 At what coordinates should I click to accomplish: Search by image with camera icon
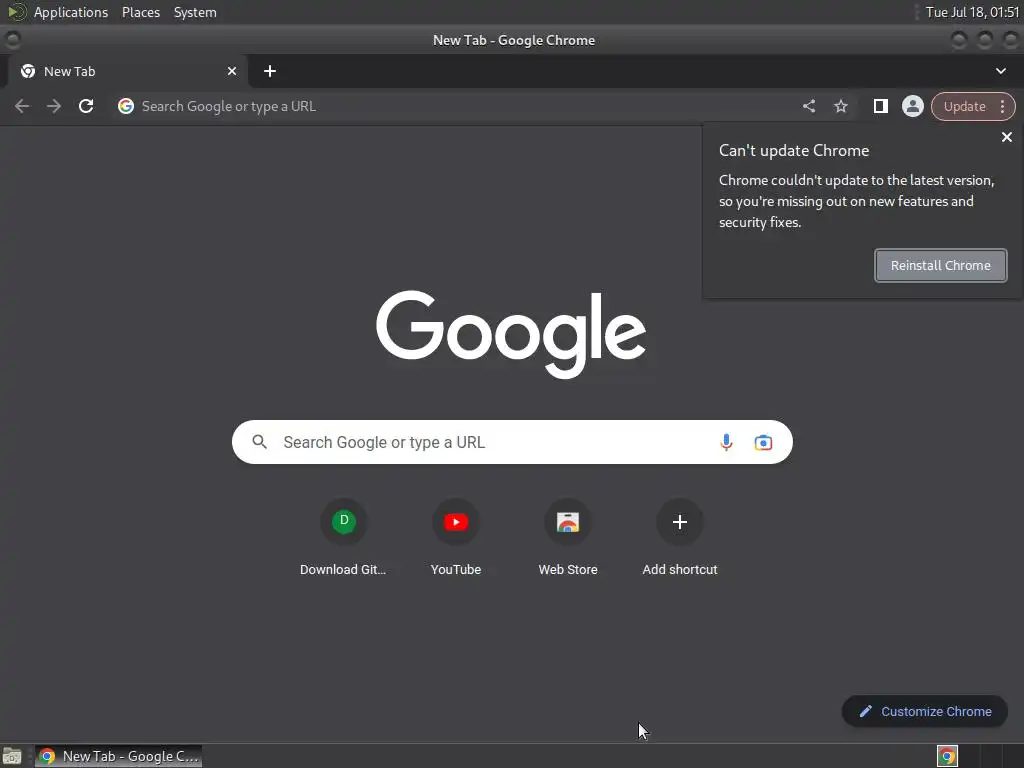[763, 442]
